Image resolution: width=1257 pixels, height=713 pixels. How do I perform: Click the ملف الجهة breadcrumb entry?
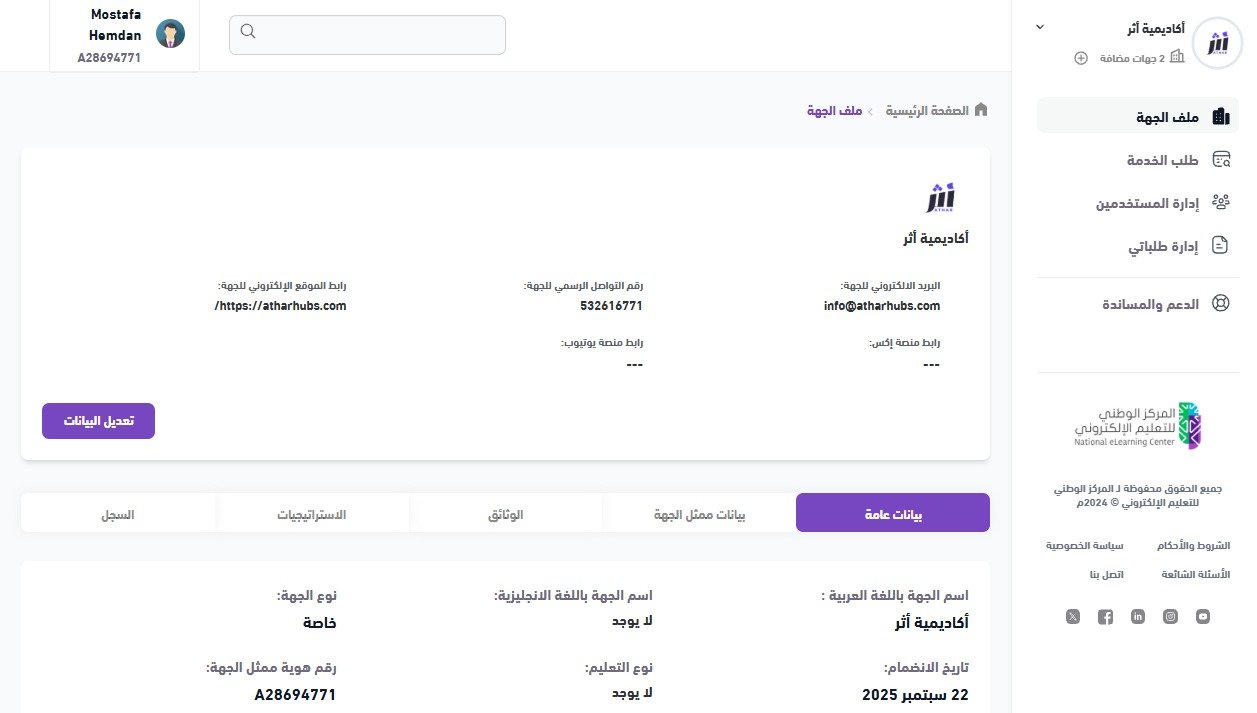click(835, 110)
